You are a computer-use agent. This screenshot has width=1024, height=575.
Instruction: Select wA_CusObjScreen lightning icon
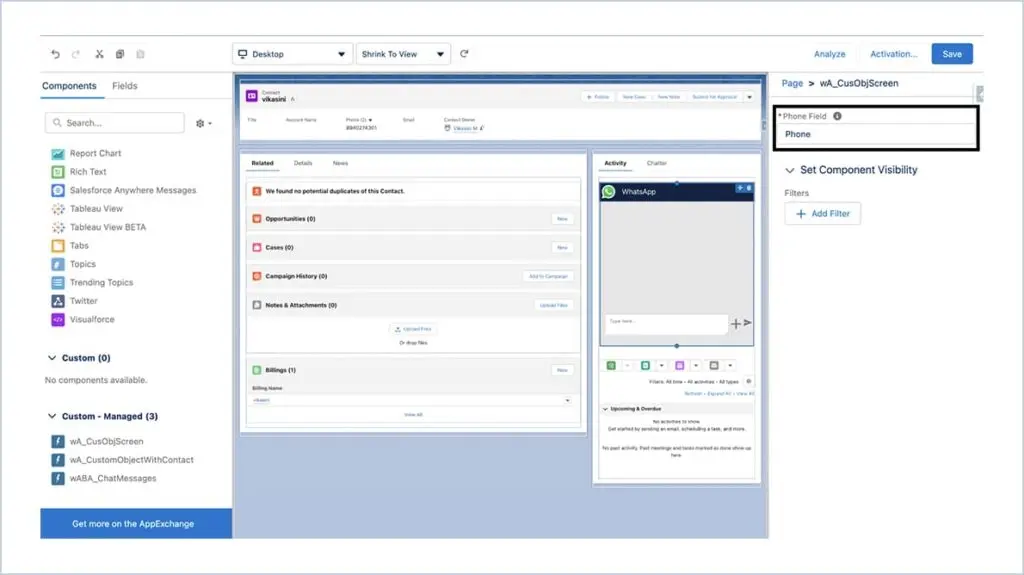58,442
